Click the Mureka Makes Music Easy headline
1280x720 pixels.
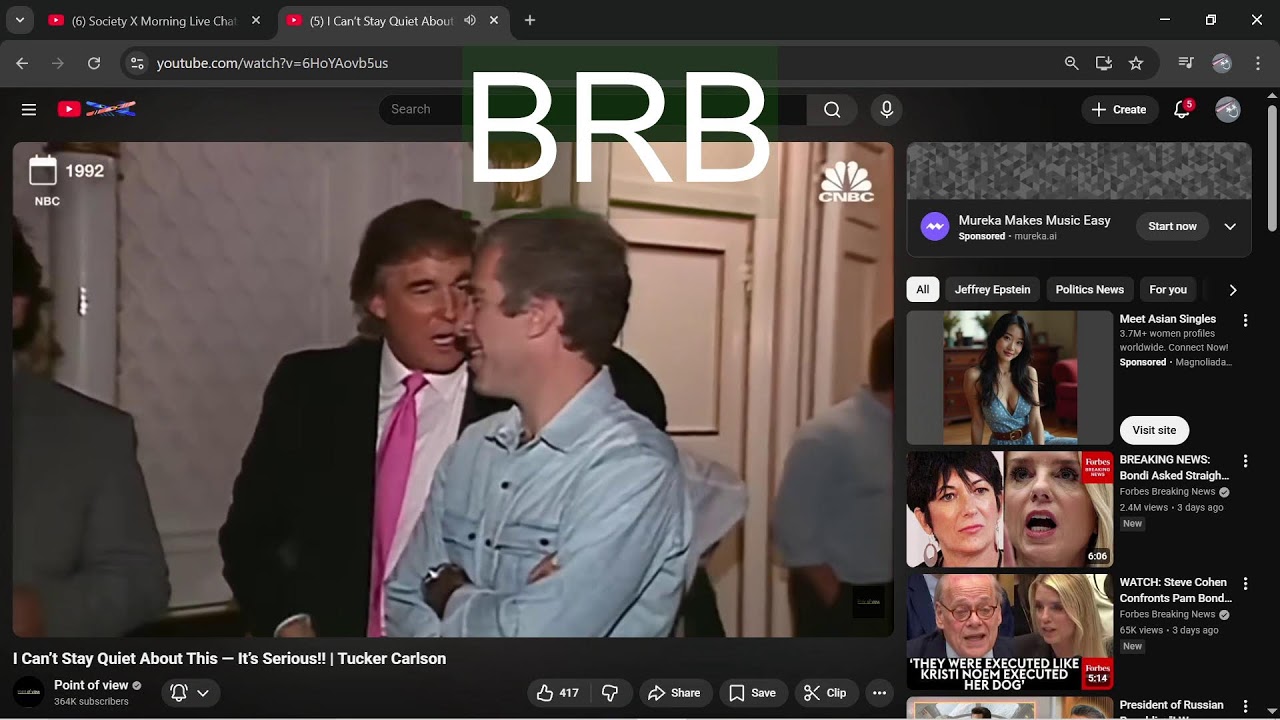(x=1034, y=220)
